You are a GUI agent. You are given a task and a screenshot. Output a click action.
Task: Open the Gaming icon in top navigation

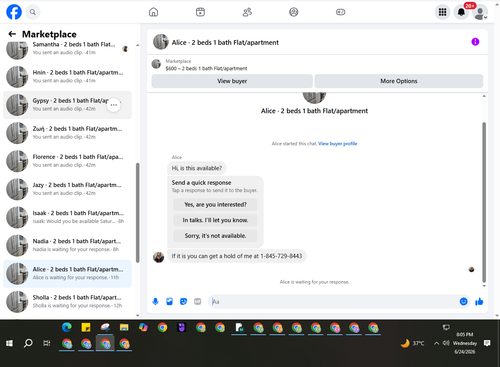click(x=340, y=12)
